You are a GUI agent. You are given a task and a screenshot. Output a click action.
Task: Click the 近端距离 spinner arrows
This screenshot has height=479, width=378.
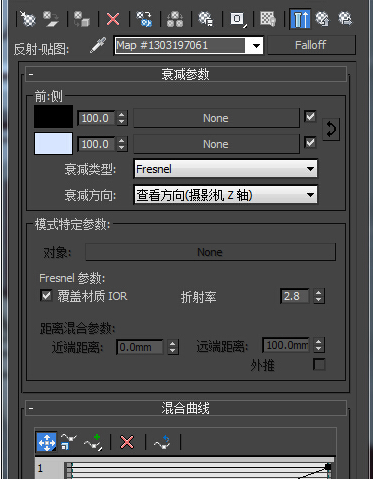[173, 347]
